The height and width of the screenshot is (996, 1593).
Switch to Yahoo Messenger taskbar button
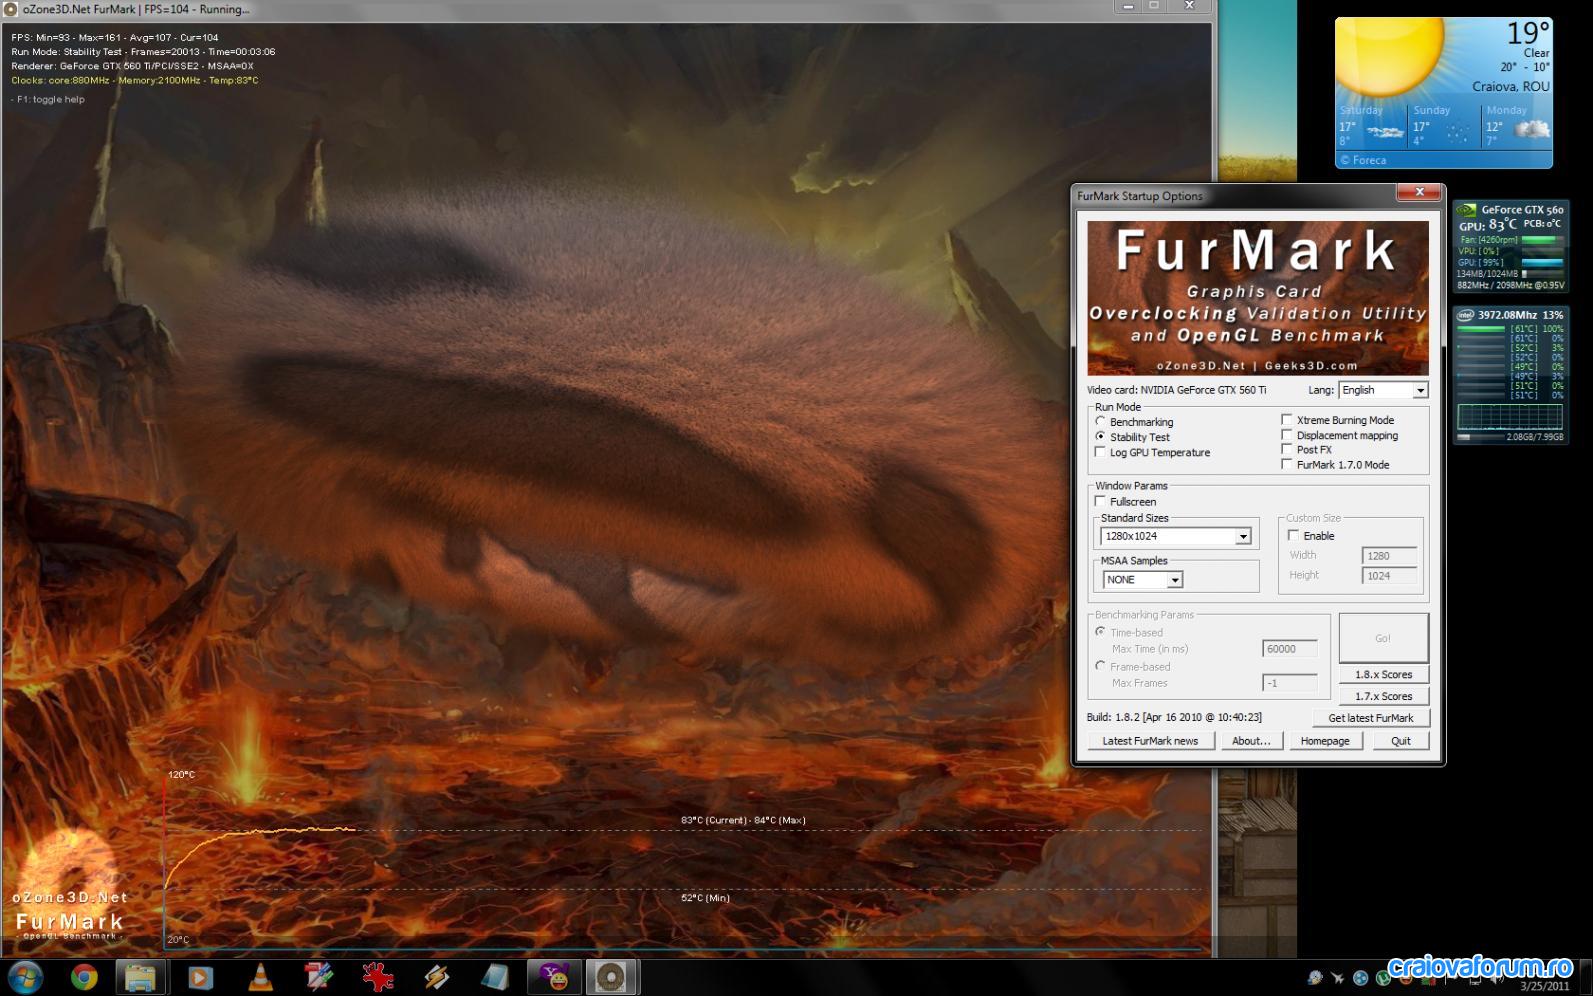tap(555, 977)
